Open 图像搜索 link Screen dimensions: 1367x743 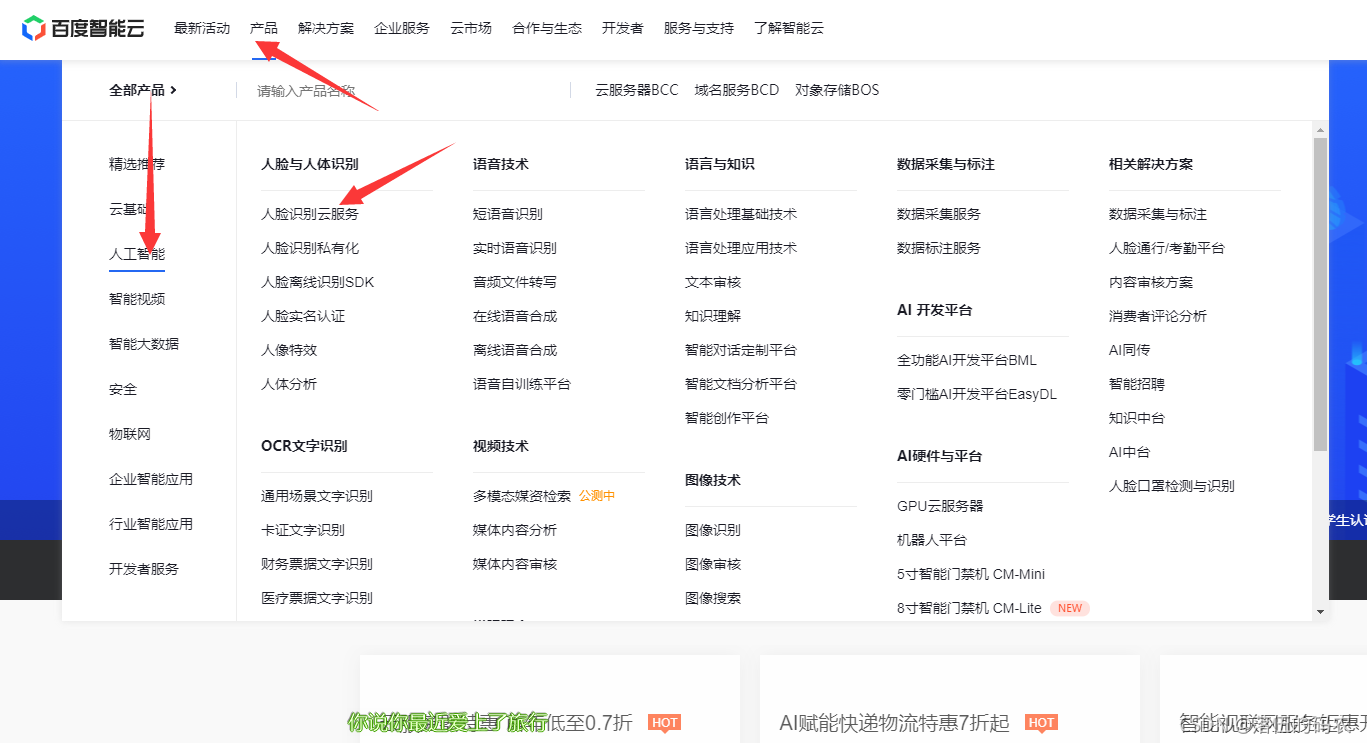coord(713,598)
